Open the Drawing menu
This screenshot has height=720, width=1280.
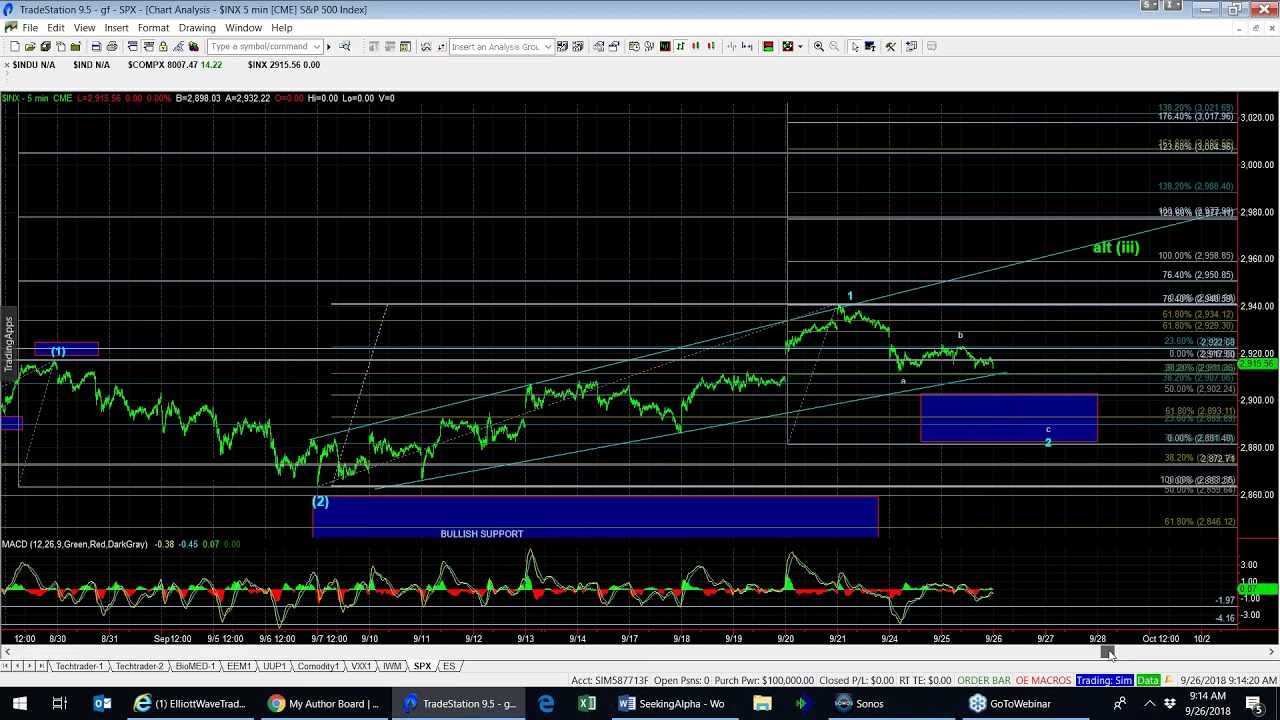point(197,28)
